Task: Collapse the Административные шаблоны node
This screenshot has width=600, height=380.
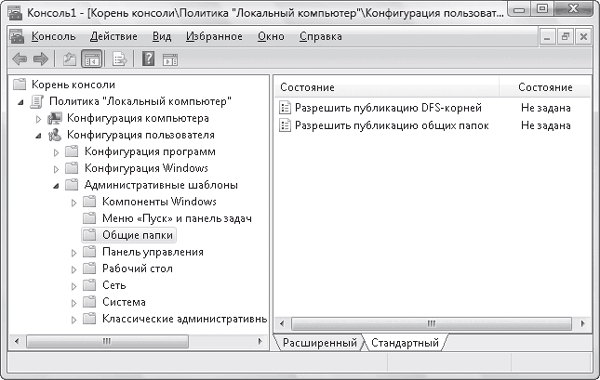Action: click(x=57, y=186)
